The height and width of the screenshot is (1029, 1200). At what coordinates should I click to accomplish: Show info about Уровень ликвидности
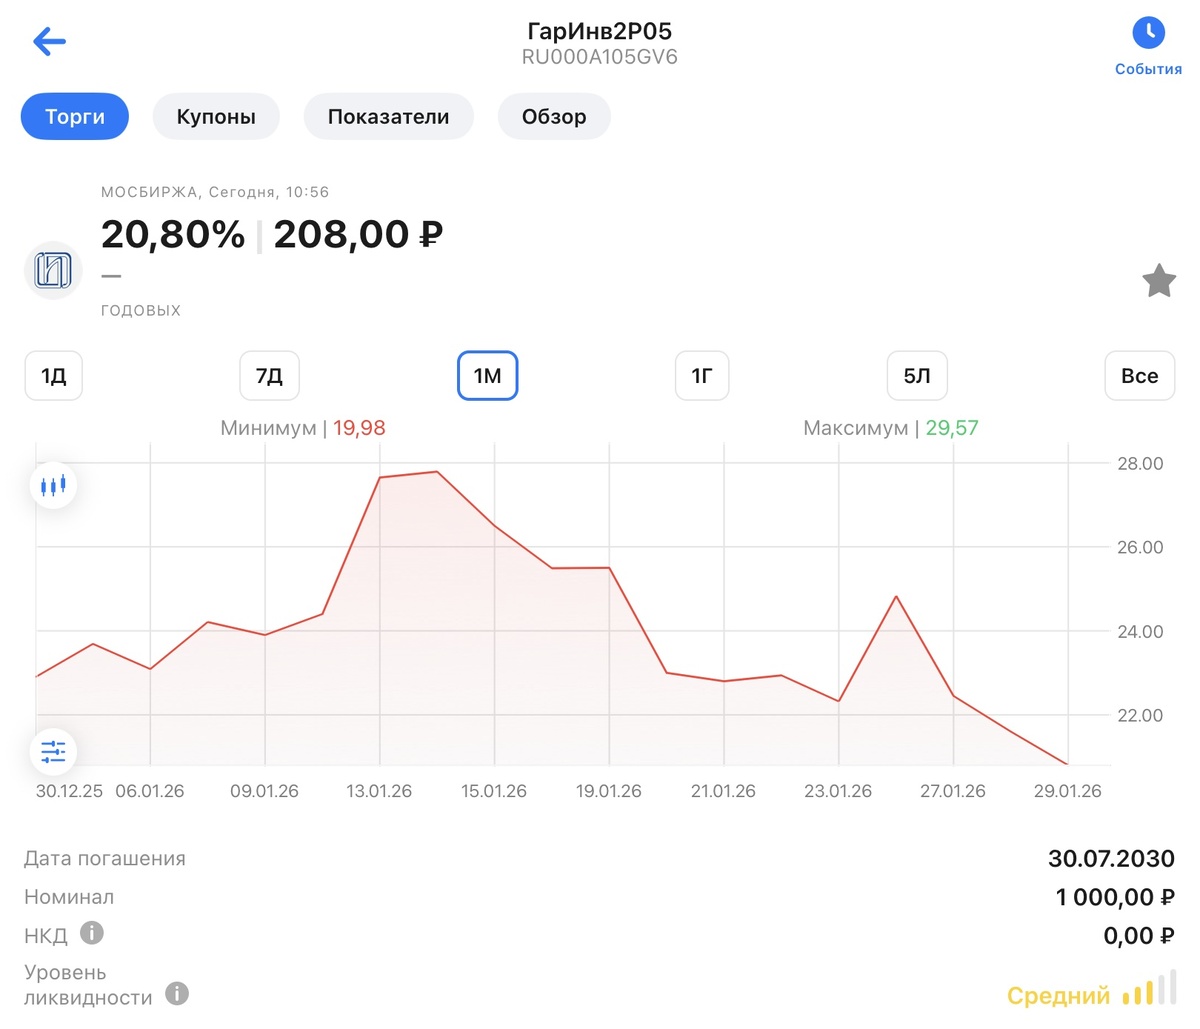click(177, 993)
